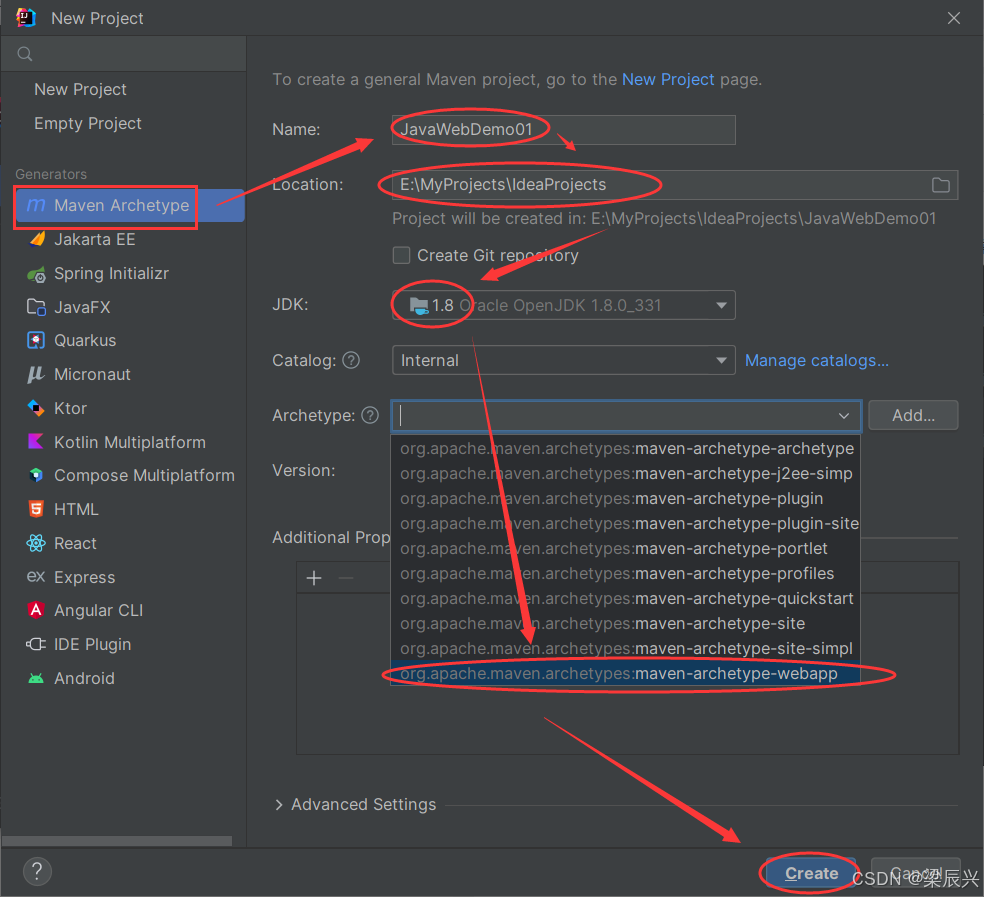Follow the New Project page link
This screenshot has height=897, width=984.
(668, 80)
